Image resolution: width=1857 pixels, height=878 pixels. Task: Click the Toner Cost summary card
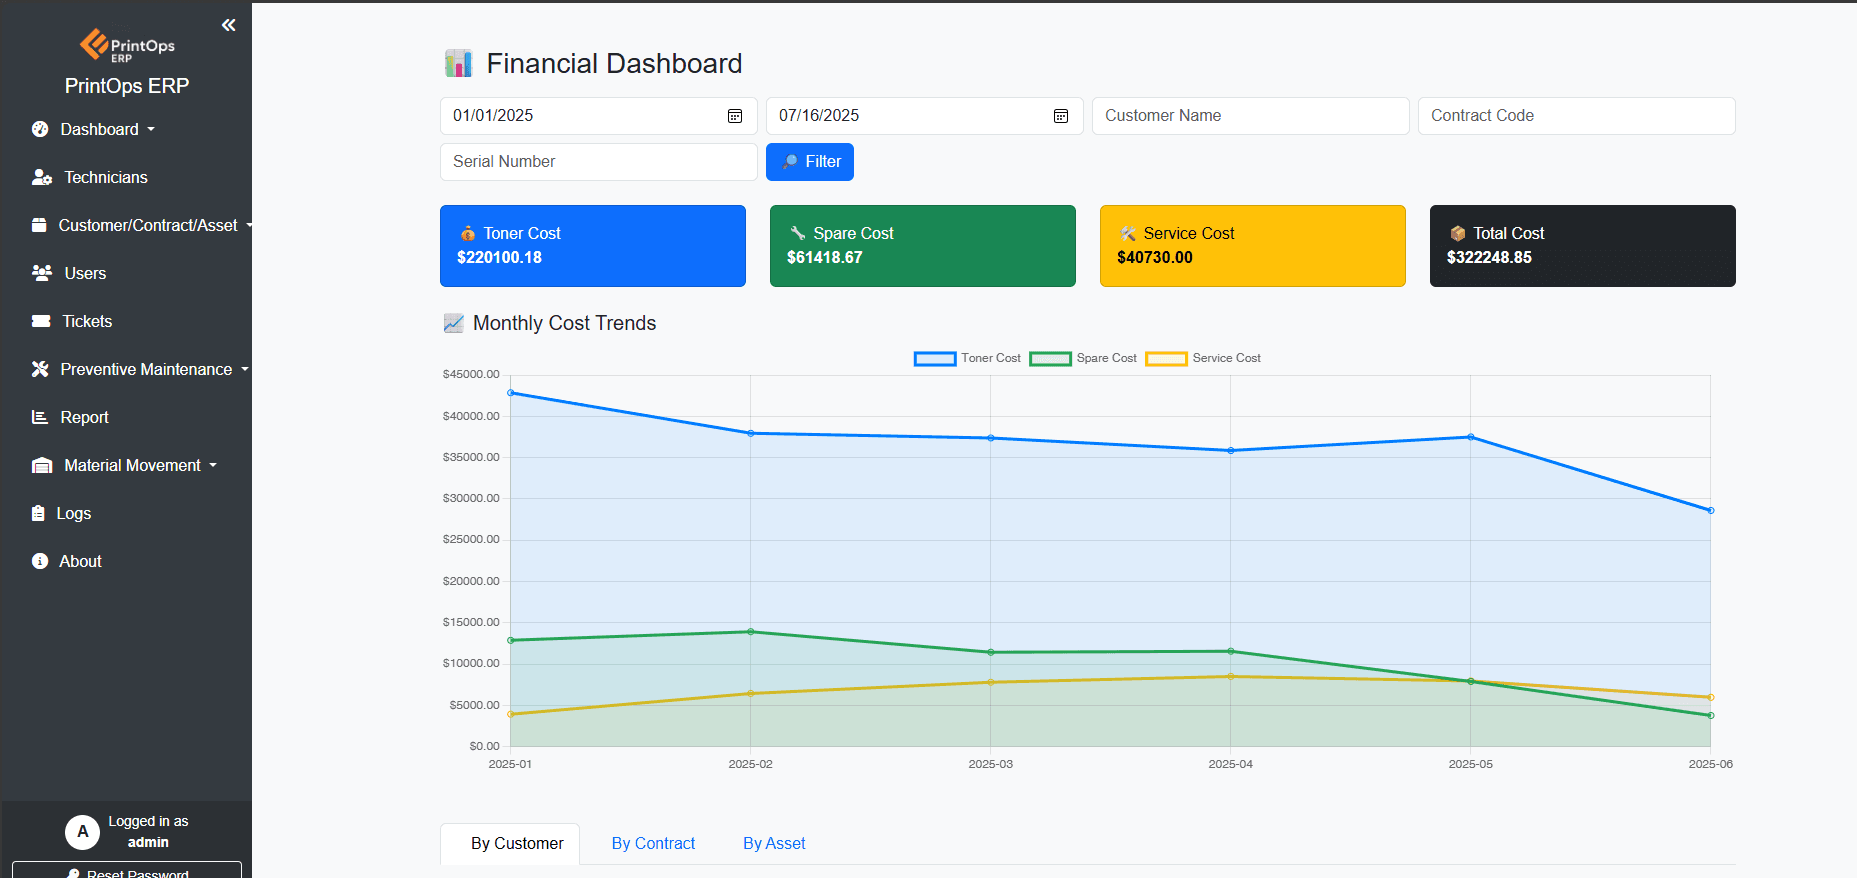click(x=593, y=246)
